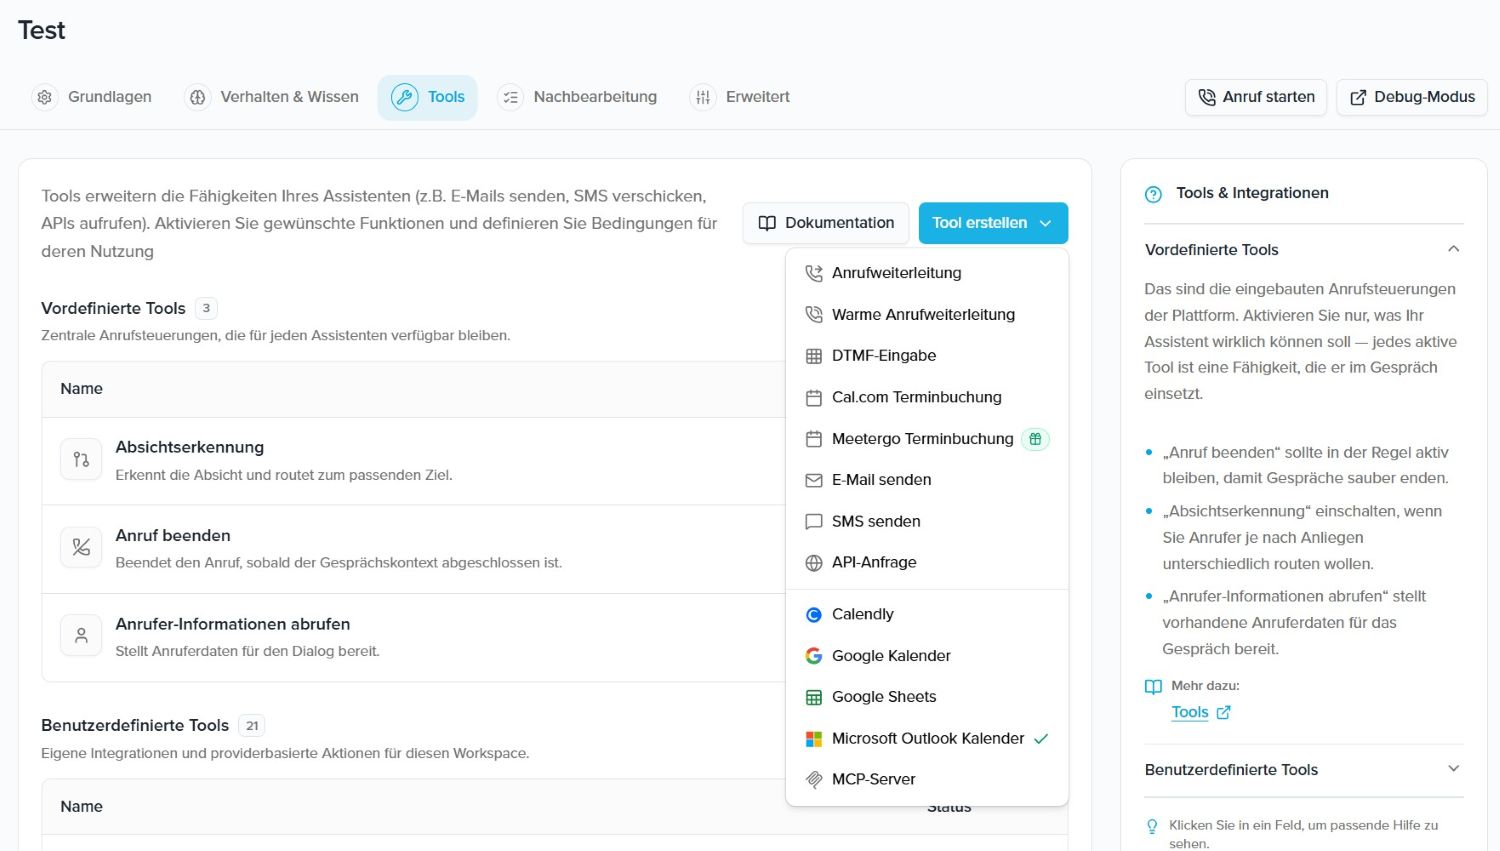Click the API-Anfrage globe icon

click(814, 563)
